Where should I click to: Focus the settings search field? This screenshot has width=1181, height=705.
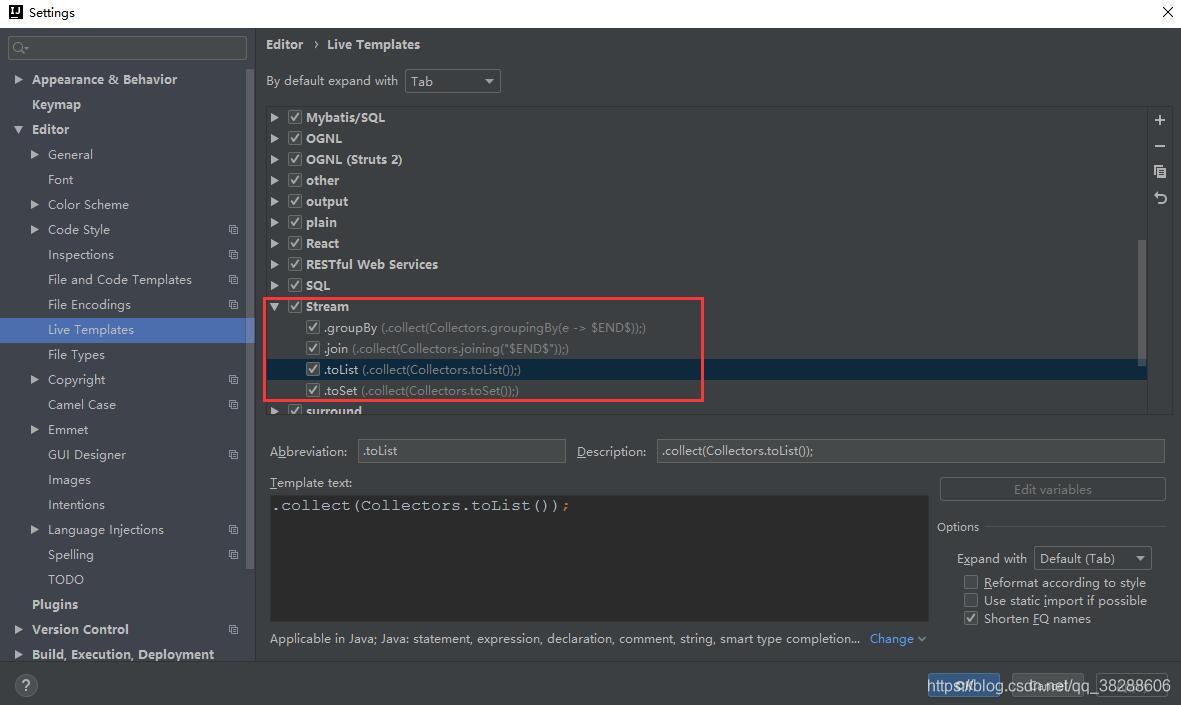click(127, 48)
